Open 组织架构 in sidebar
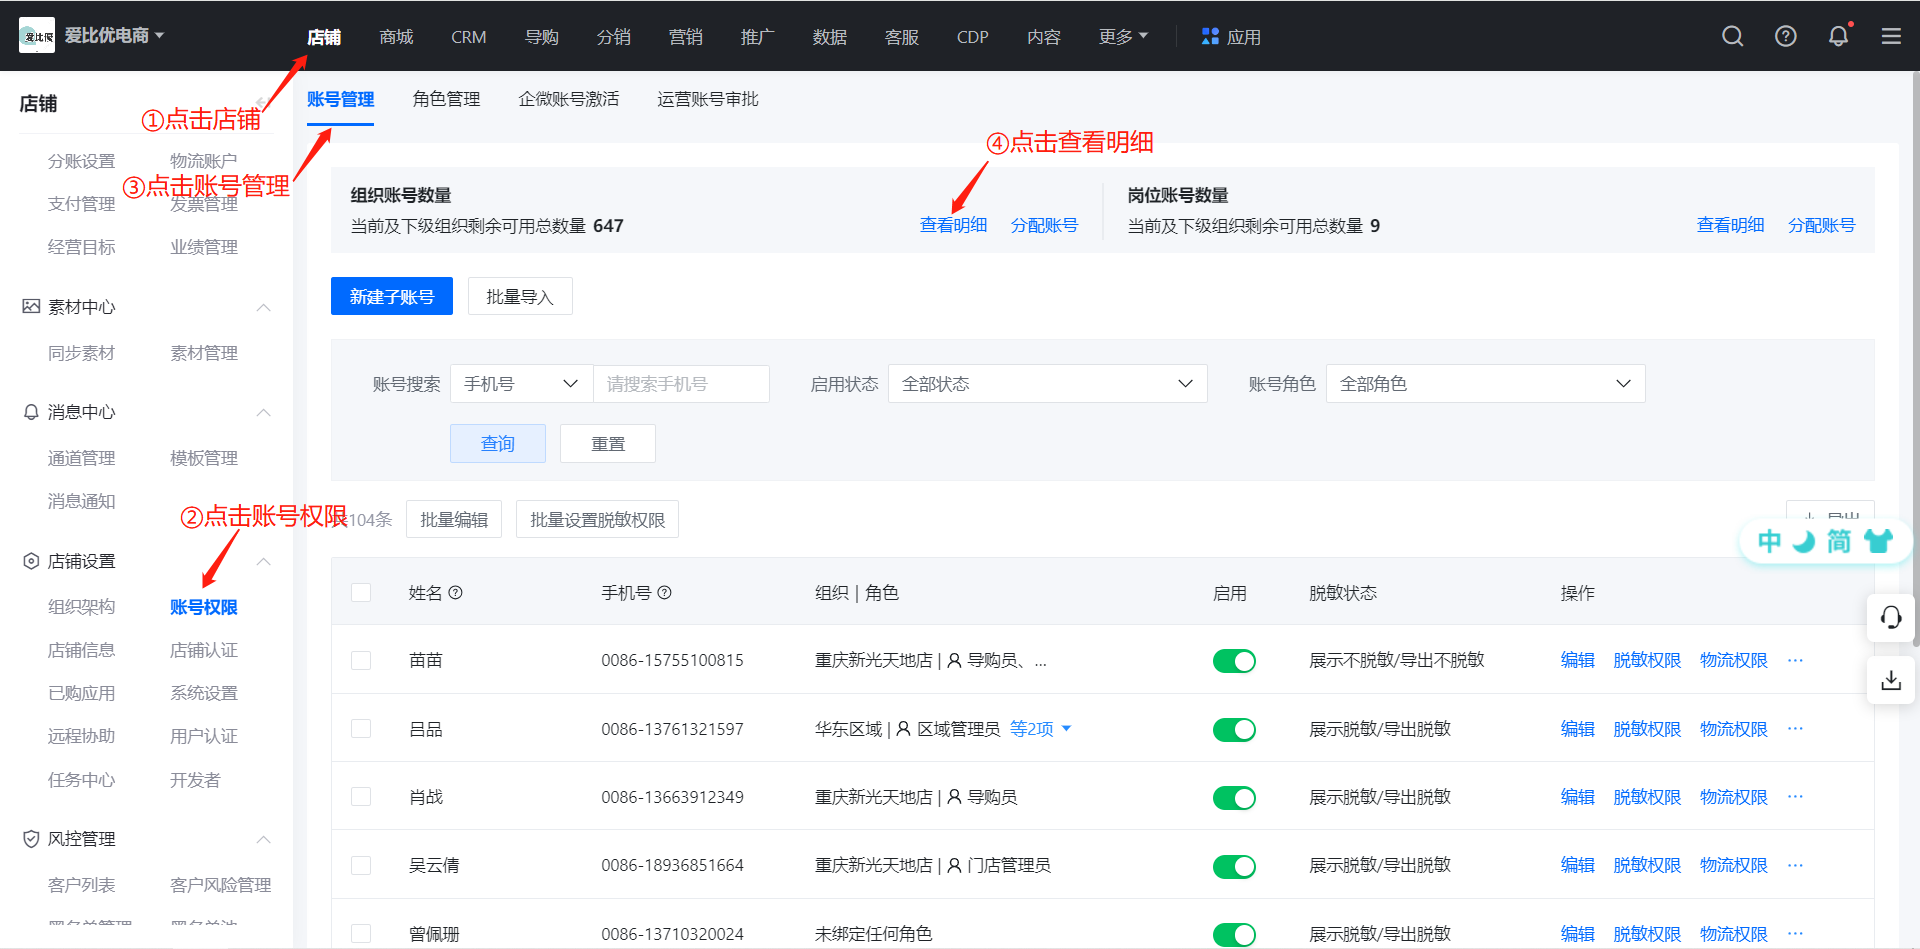Image resolution: width=1920 pixels, height=949 pixels. pos(81,607)
